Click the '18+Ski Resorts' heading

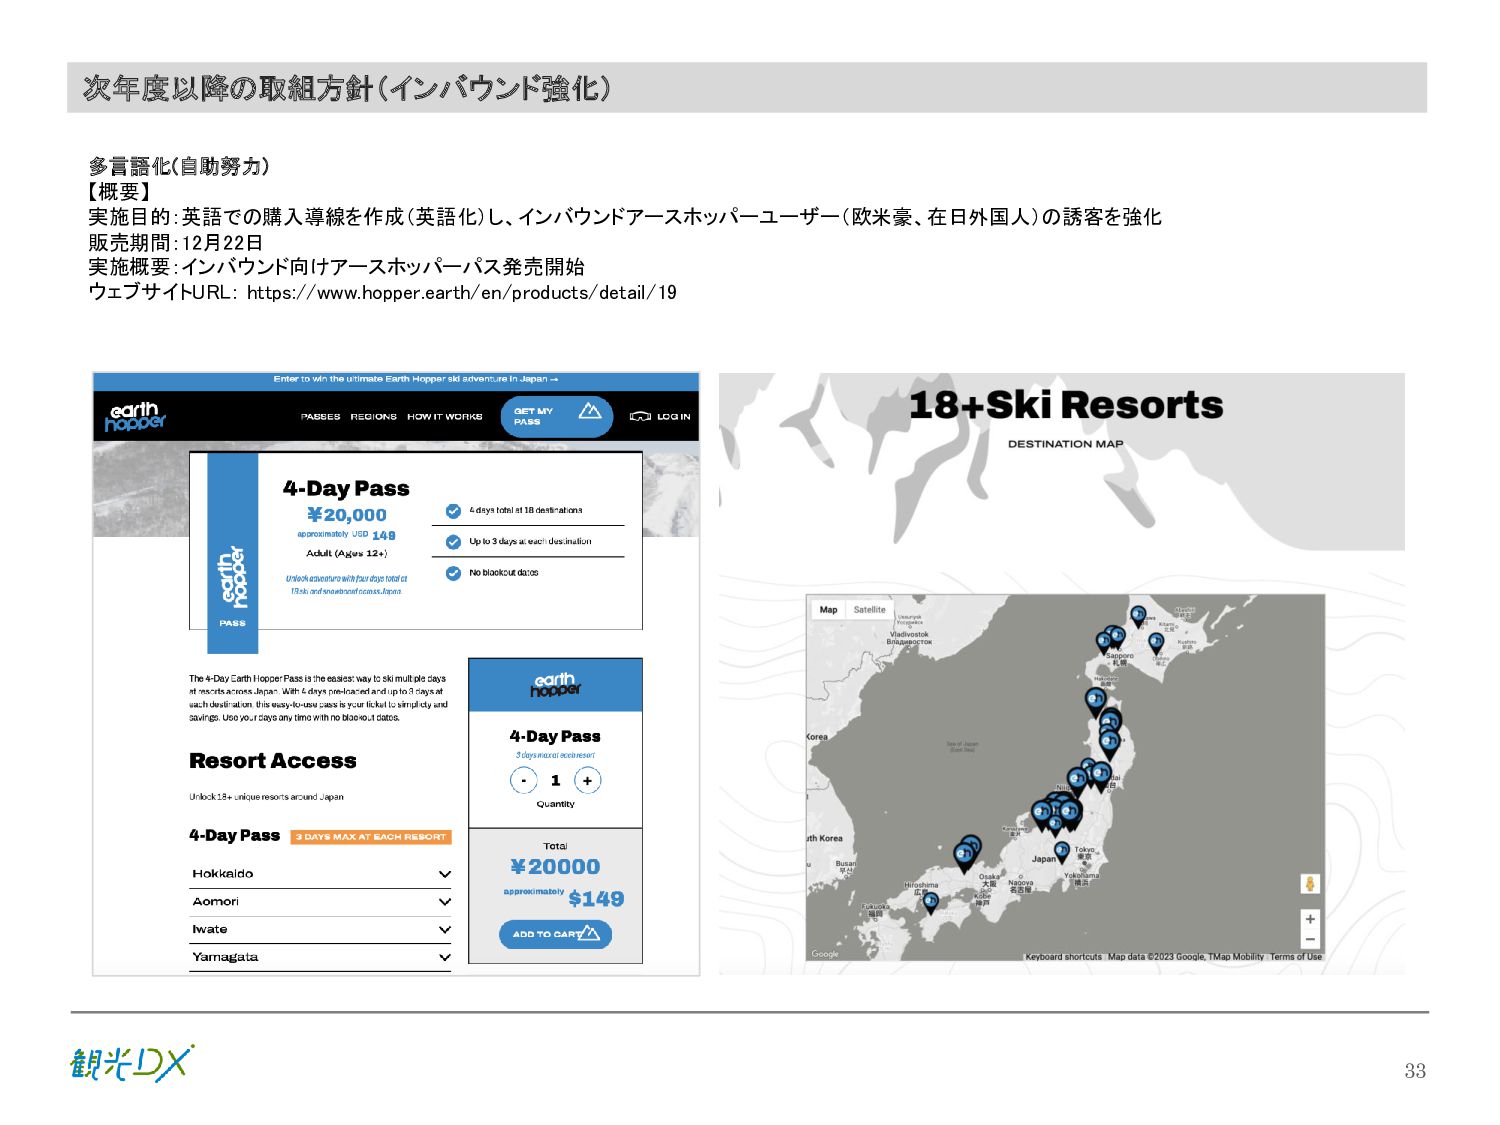[x=1066, y=405]
